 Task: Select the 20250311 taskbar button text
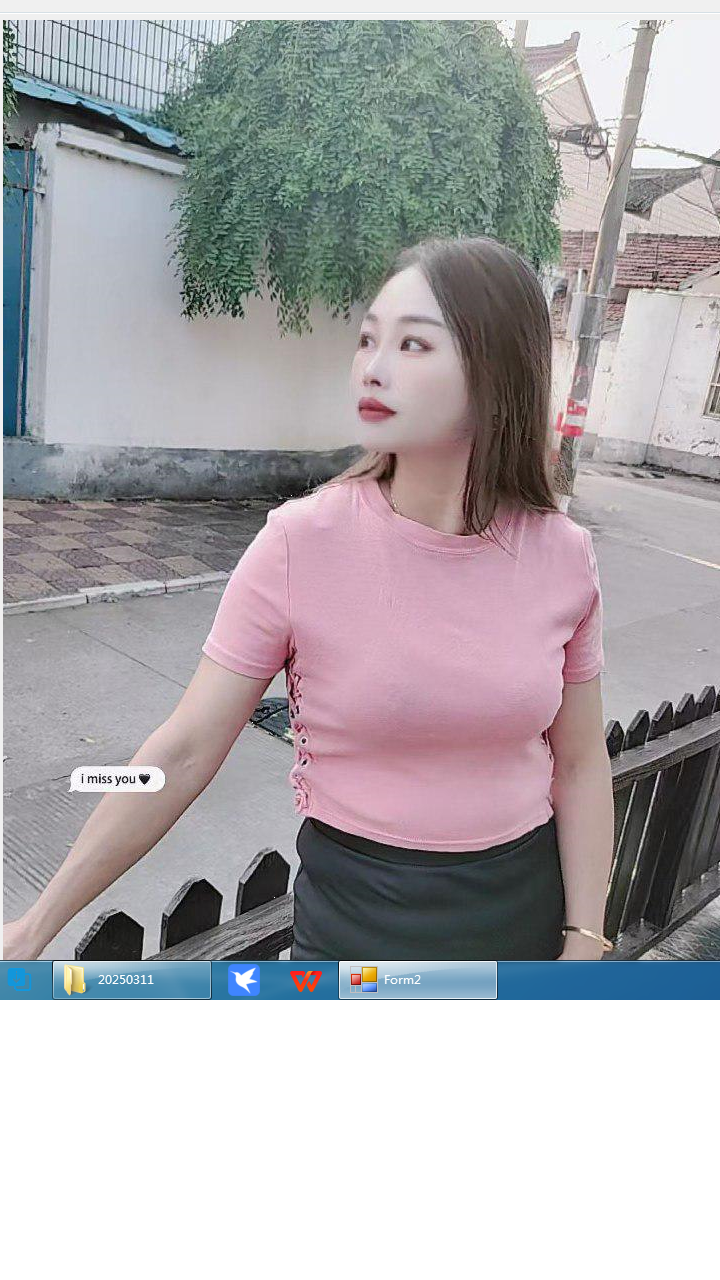126,980
